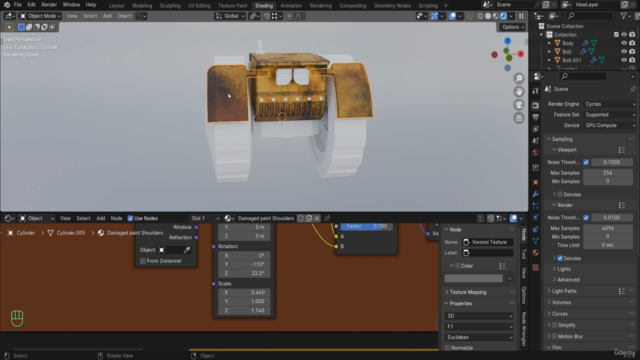Open Material properties tab icon
The height and width of the screenshot is (360, 640).
click(536, 253)
